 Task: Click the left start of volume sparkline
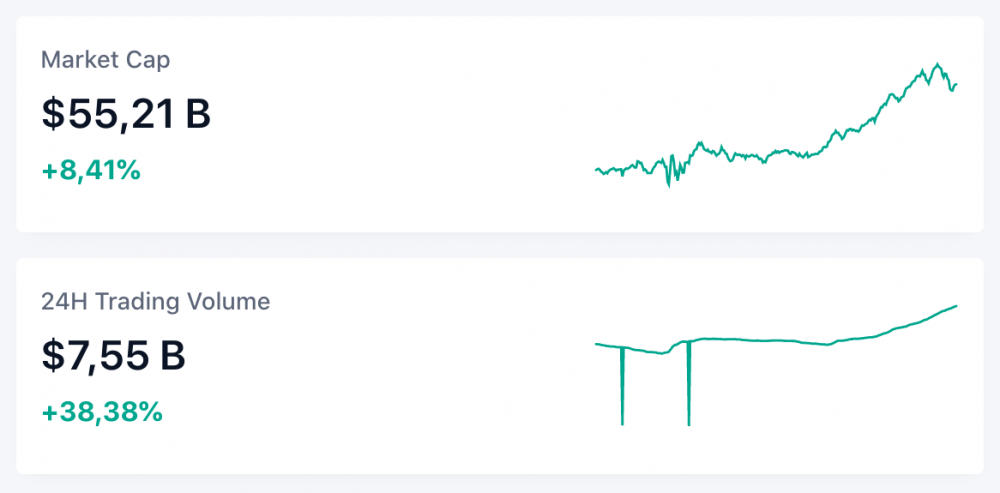597,344
